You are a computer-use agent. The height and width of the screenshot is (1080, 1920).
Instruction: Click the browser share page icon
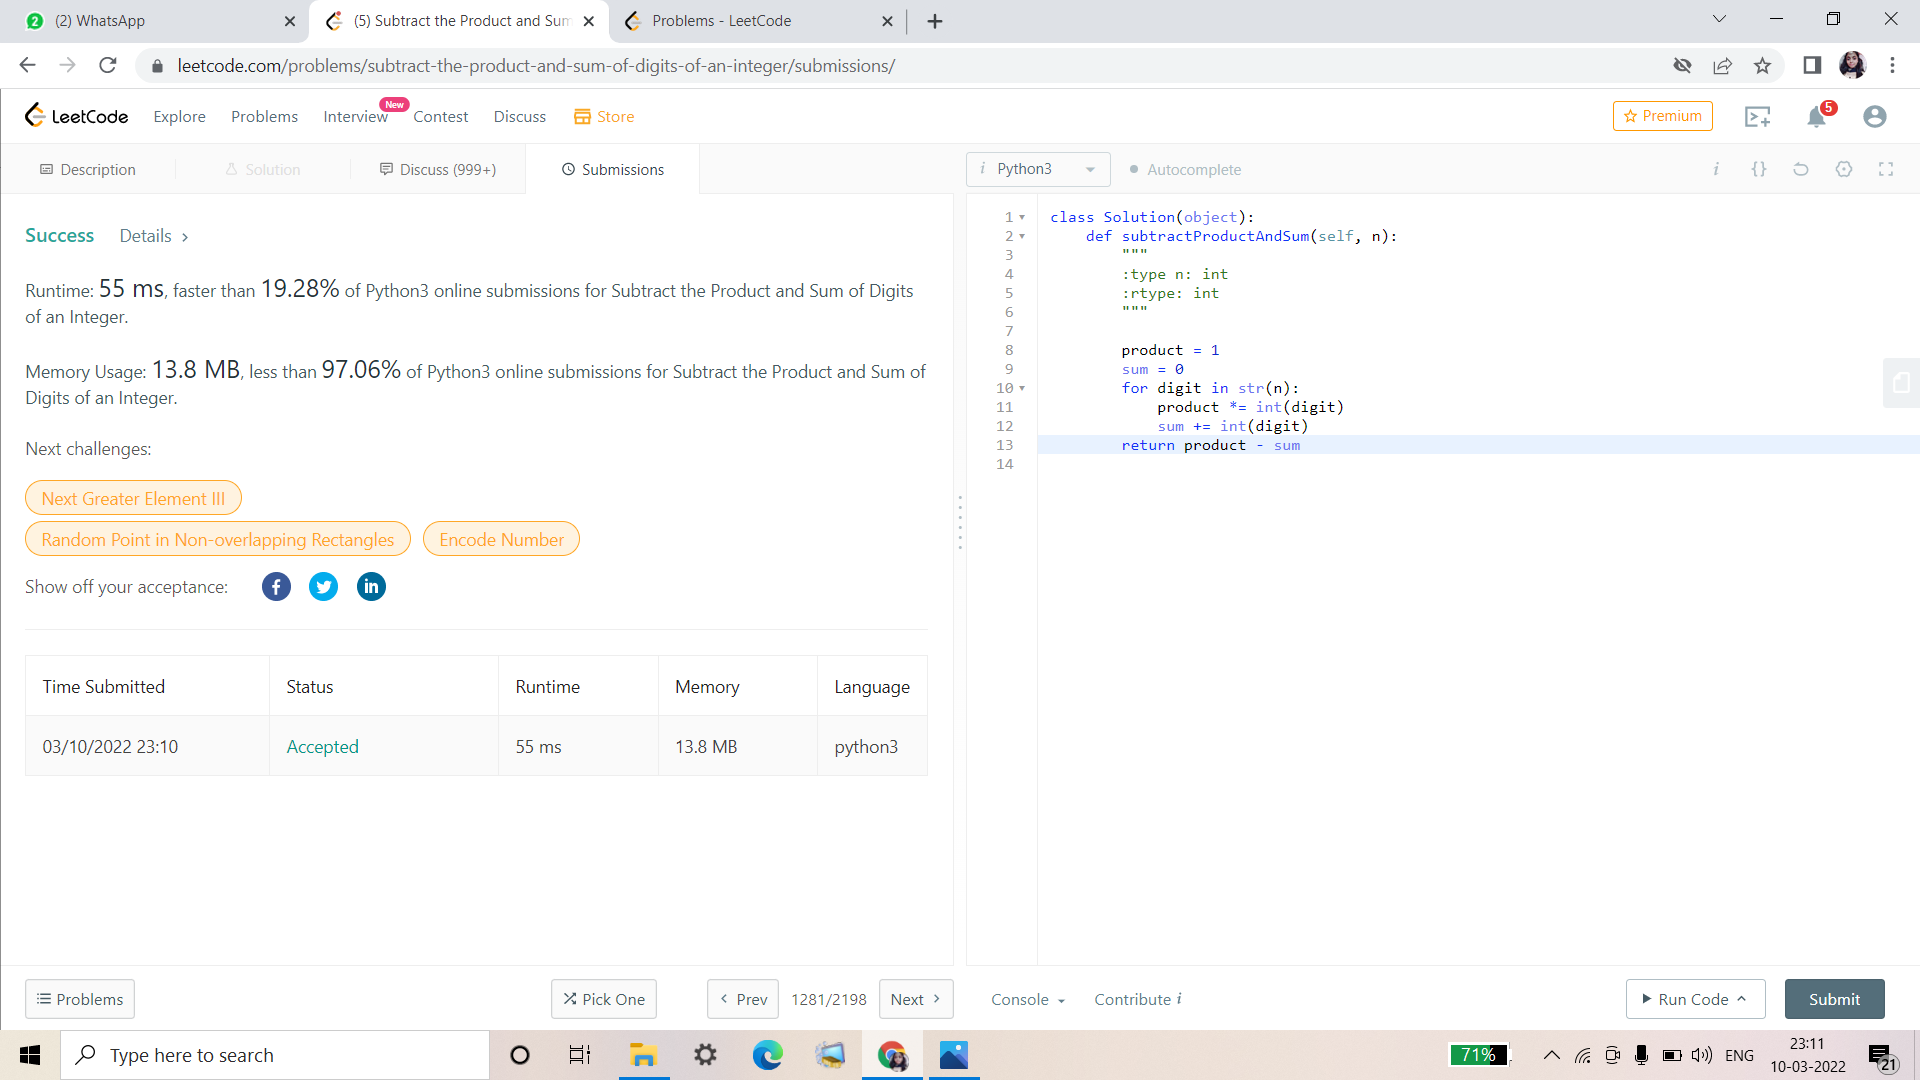(1722, 66)
